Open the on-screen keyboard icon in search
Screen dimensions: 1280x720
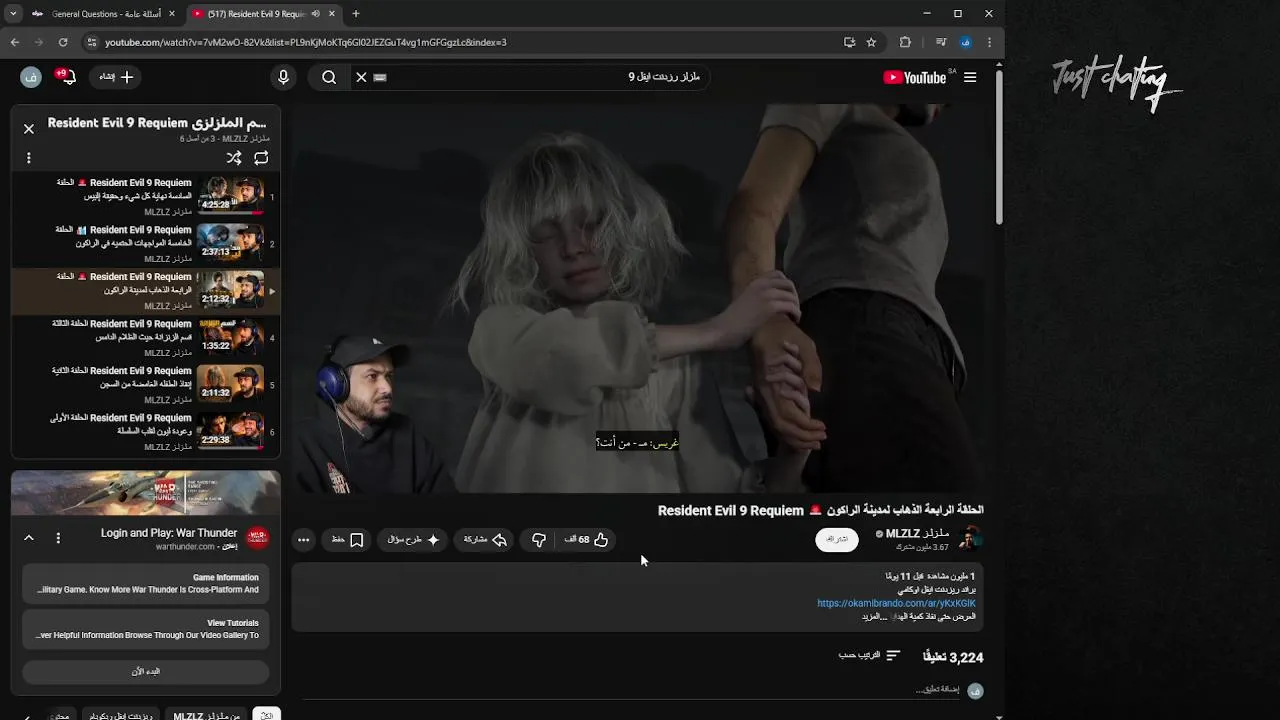[380, 77]
